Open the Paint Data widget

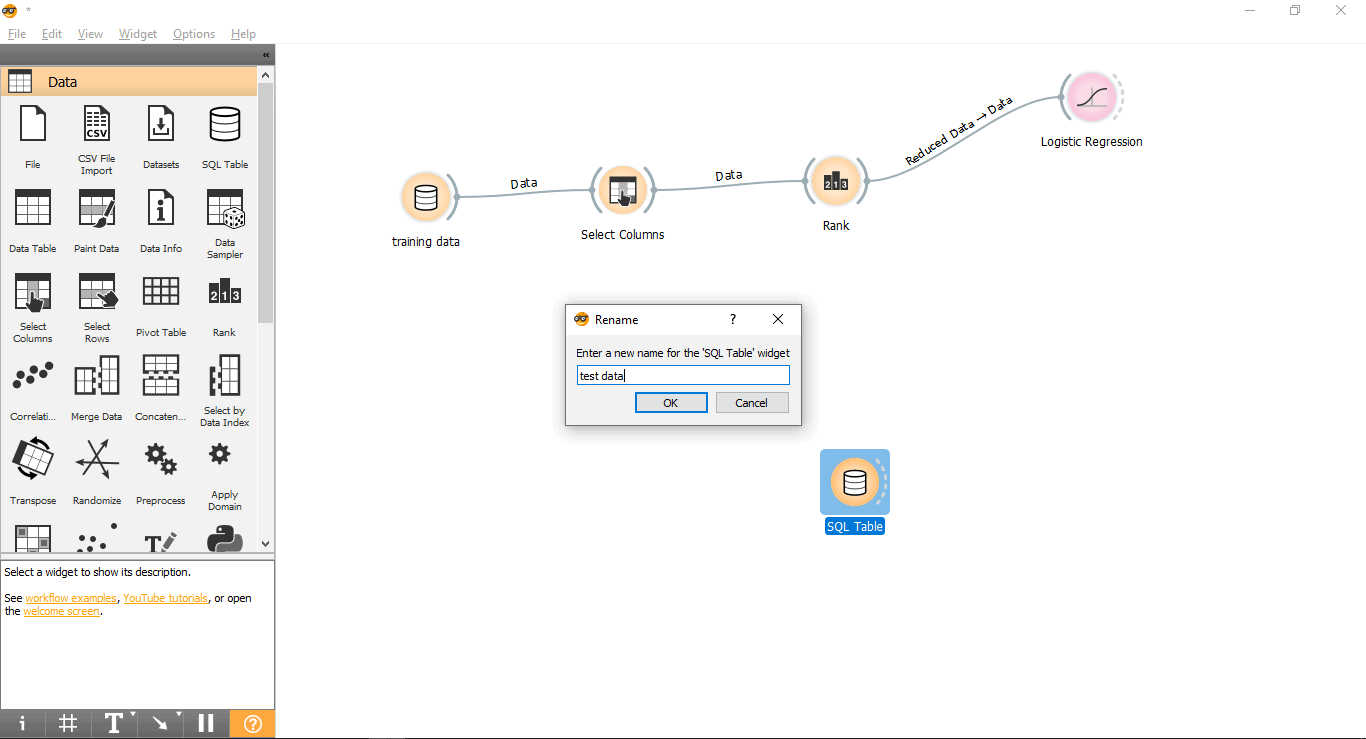tap(97, 209)
